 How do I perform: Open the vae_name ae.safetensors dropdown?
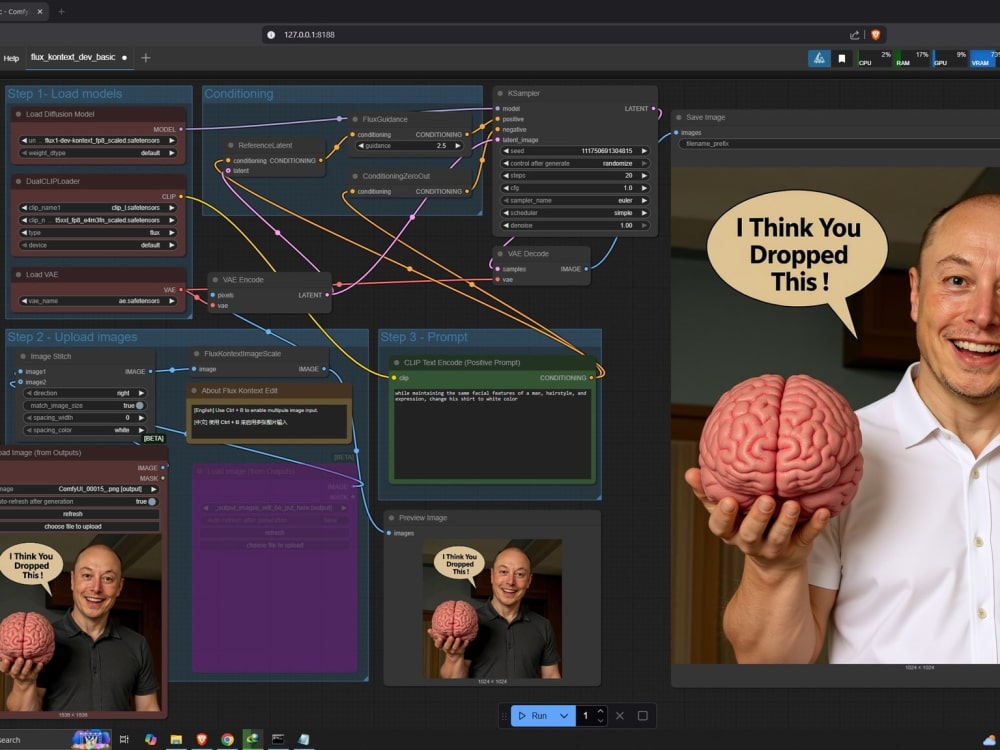coord(98,301)
